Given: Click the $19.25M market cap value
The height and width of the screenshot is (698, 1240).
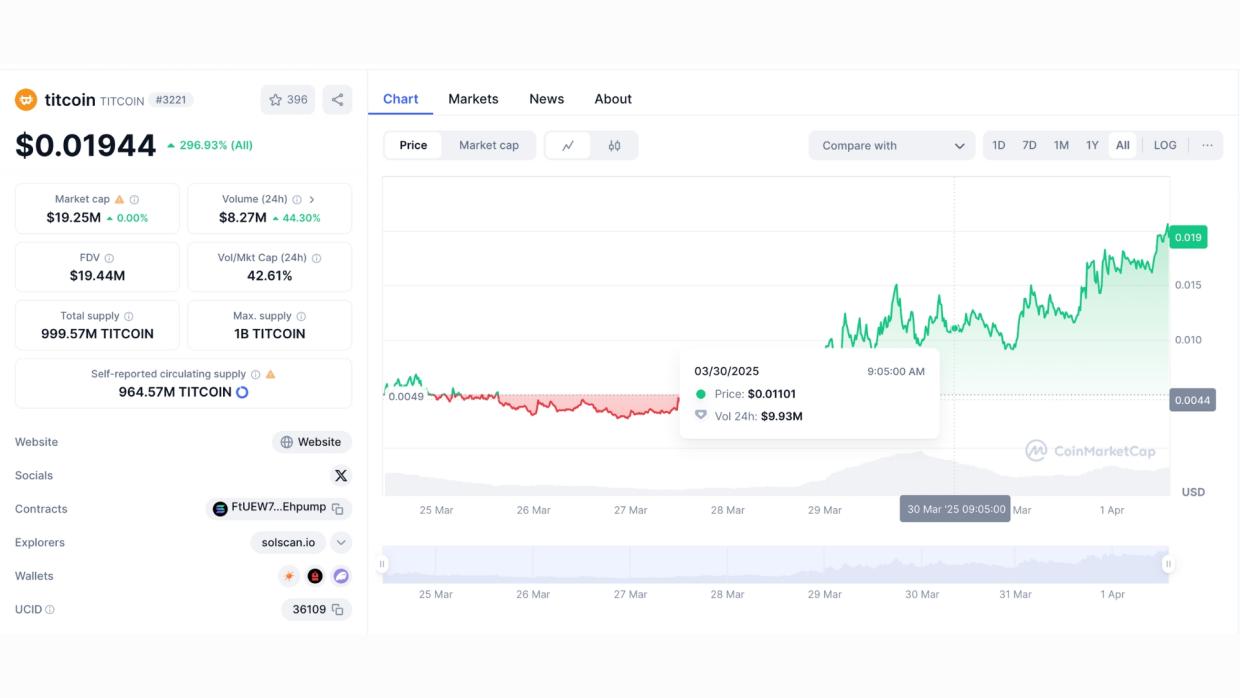Looking at the screenshot, I should click(74, 217).
